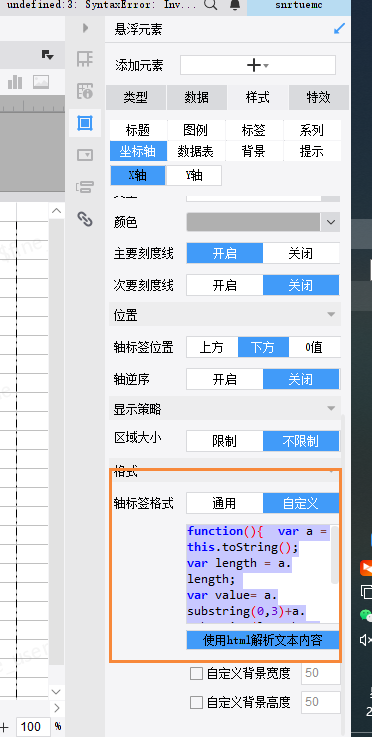Click the 自定义背景宽度 value field
This screenshot has height=737, width=372.
pyautogui.click(x=321, y=674)
